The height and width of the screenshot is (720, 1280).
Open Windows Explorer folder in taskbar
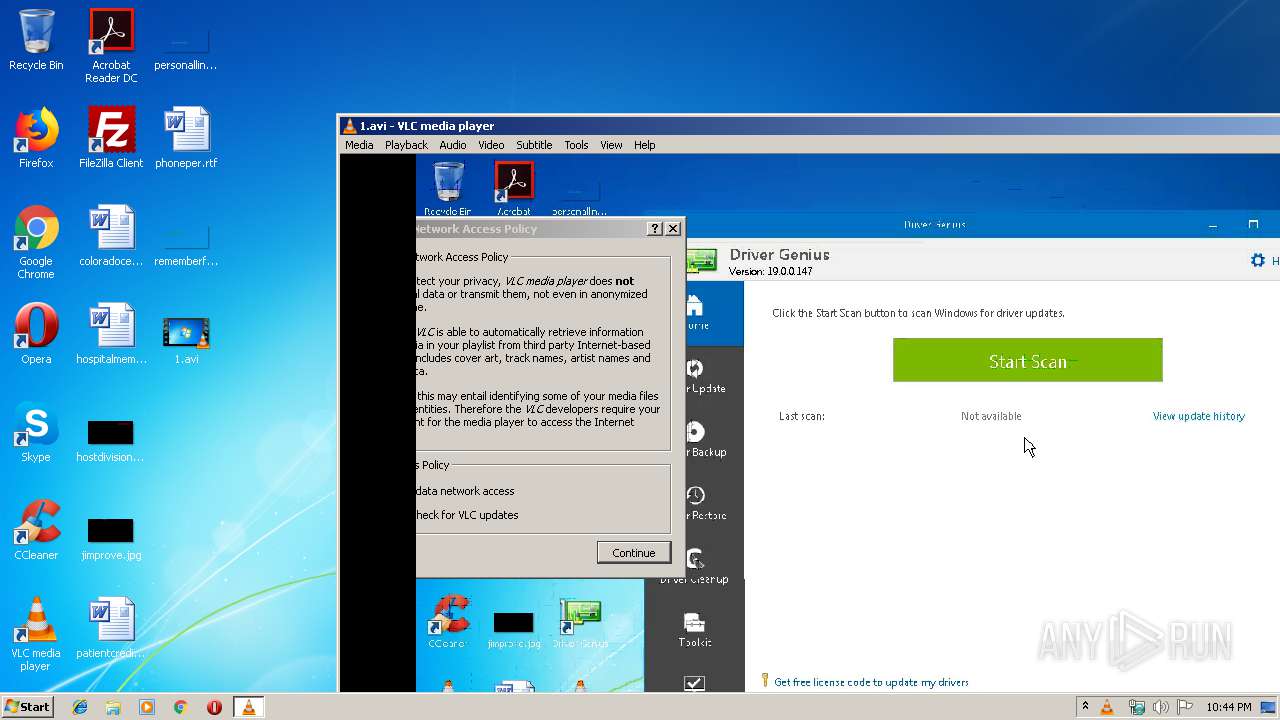(x=113, y=707)
